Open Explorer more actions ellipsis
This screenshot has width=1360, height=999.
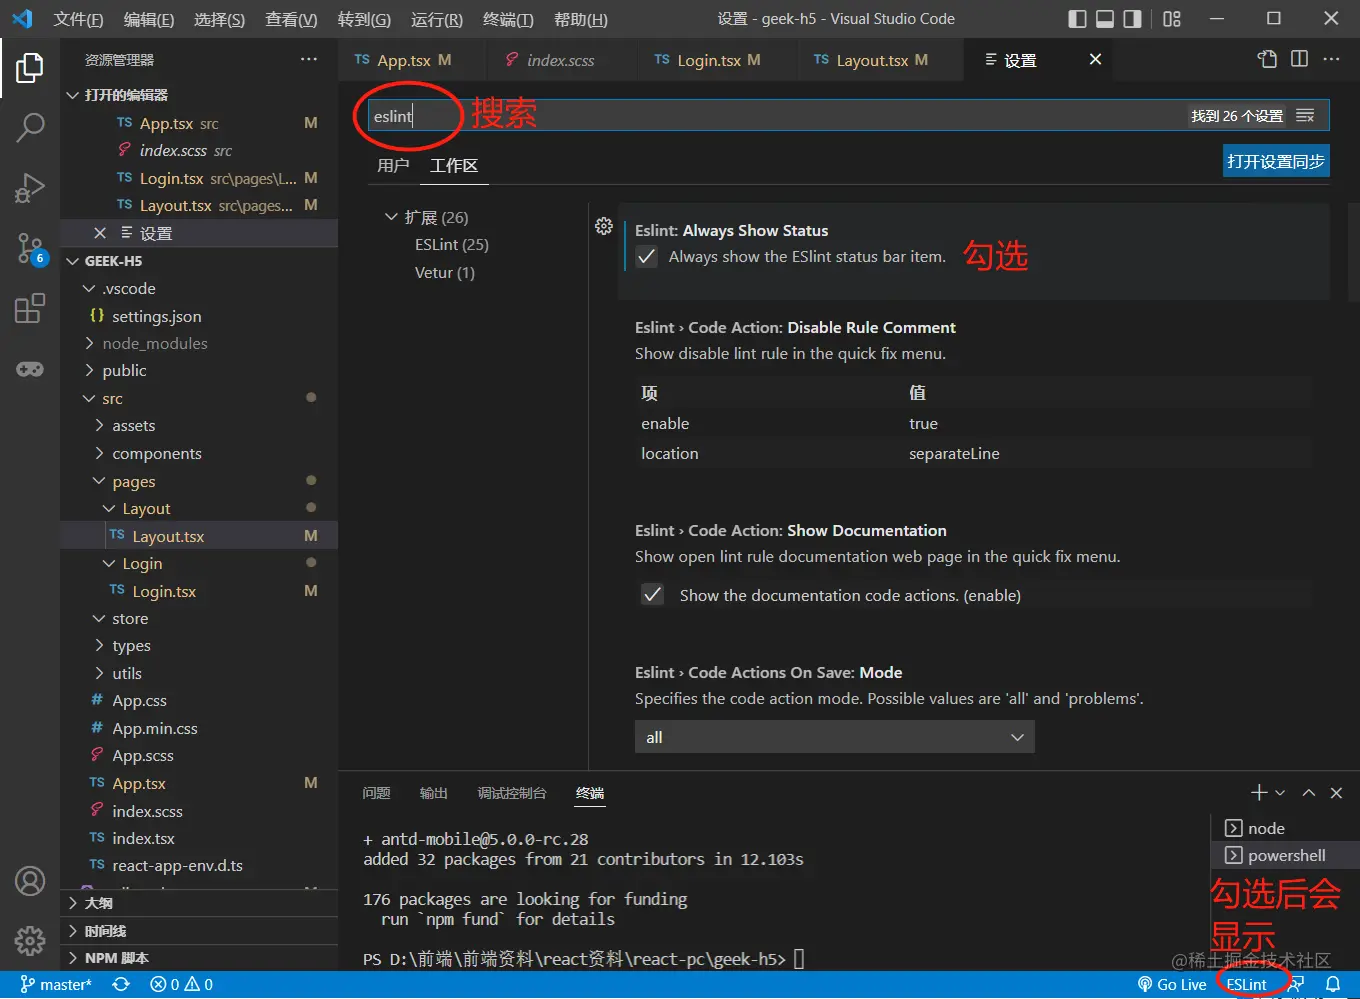coord(308,60)
